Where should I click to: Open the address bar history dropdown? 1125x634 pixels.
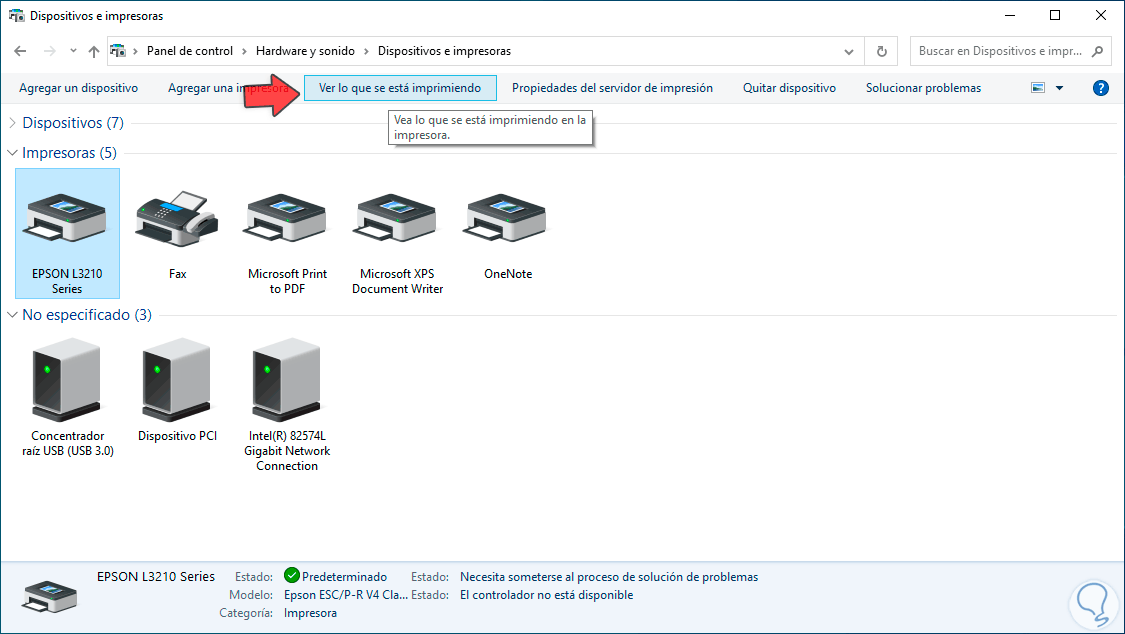[849, 52]
